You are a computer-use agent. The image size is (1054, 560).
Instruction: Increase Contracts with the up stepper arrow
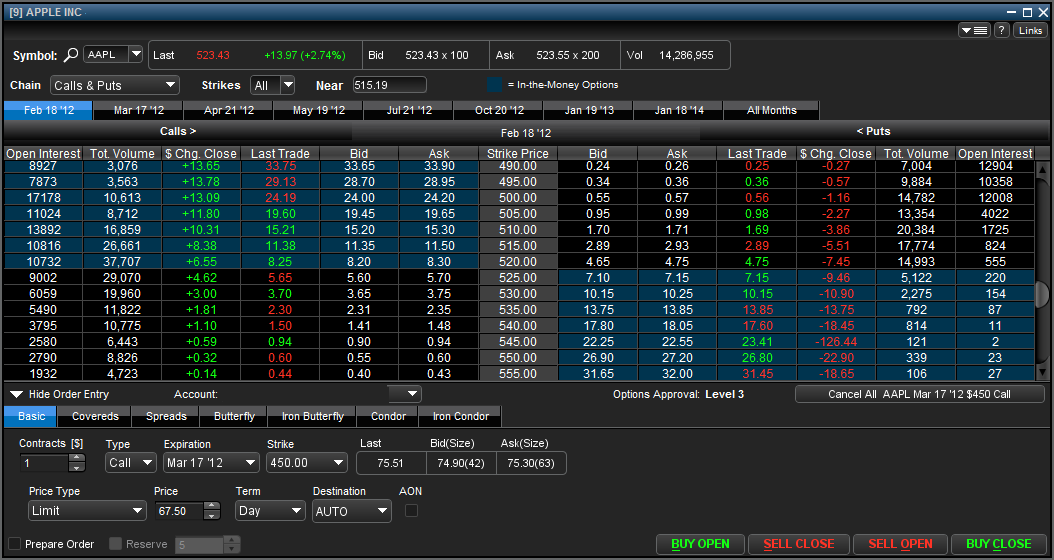pos(77,458)
